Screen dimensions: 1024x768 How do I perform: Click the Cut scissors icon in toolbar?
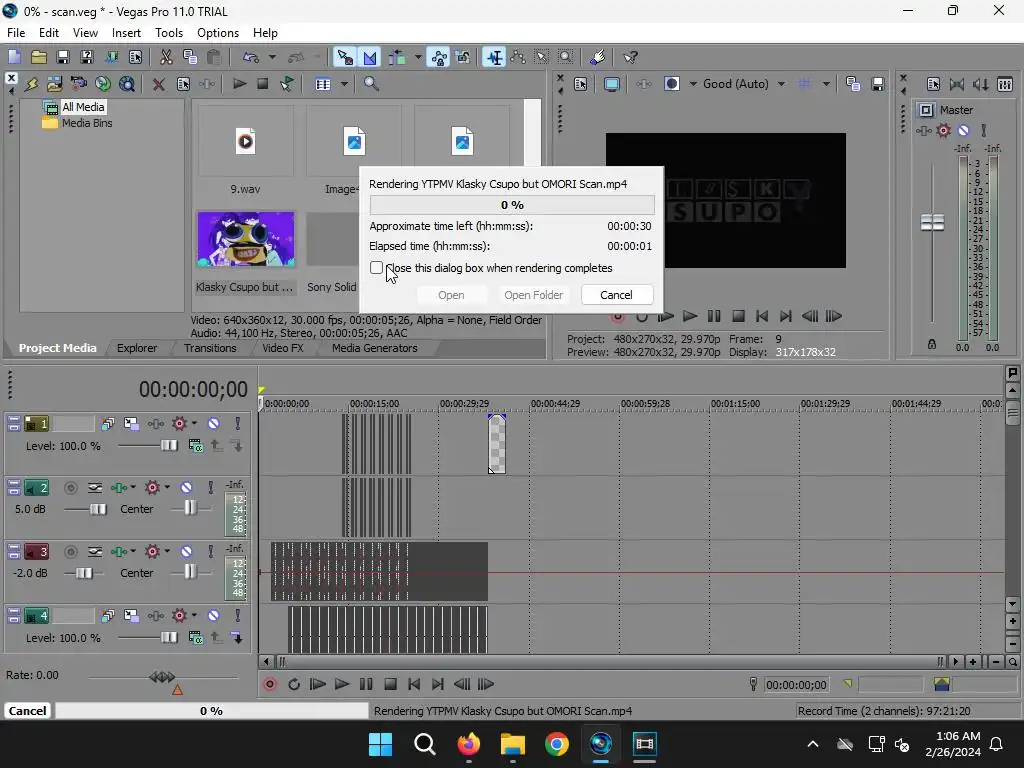click(x=166, y=57)
